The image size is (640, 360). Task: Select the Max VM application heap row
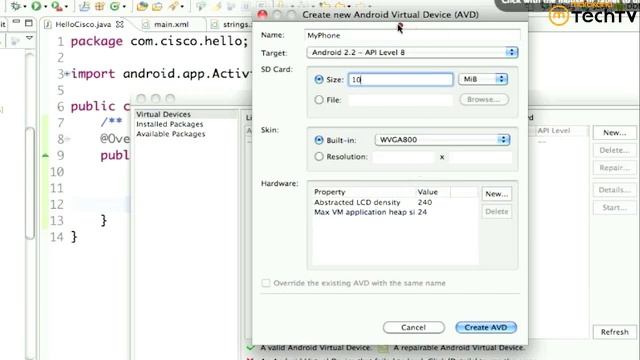(x=394, y=212)
